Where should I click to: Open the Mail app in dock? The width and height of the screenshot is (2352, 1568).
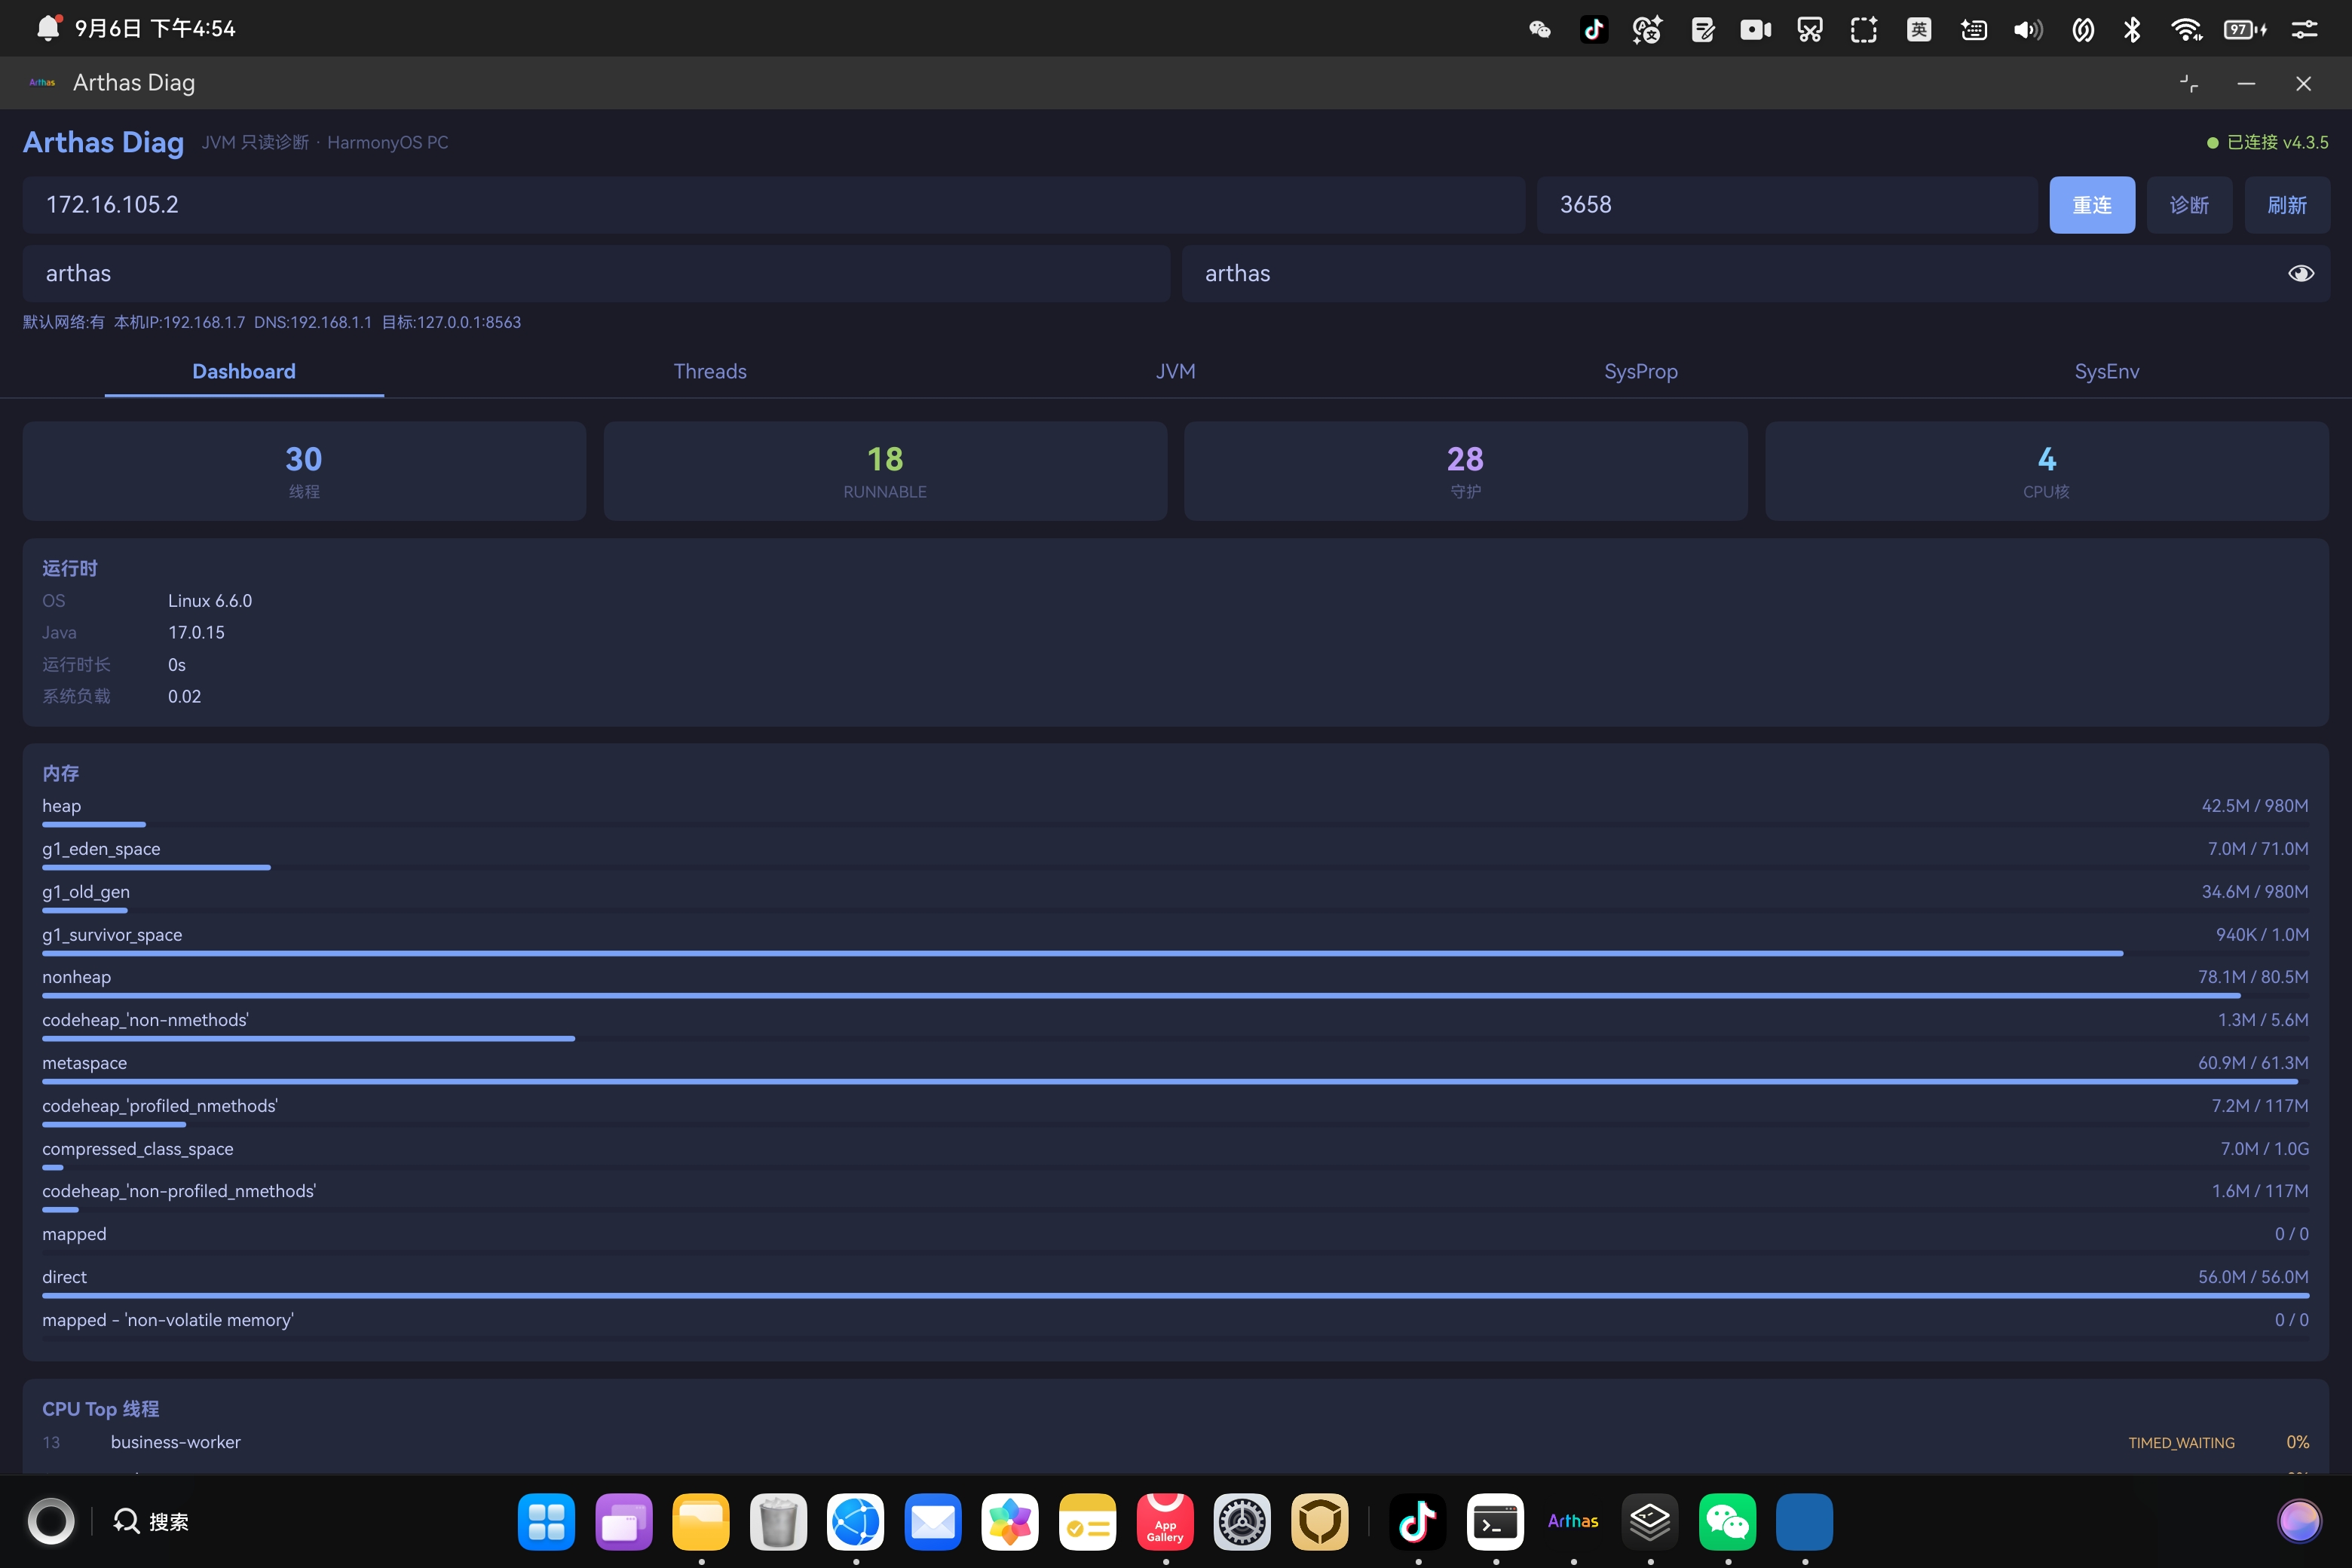tap(933, 1521)
